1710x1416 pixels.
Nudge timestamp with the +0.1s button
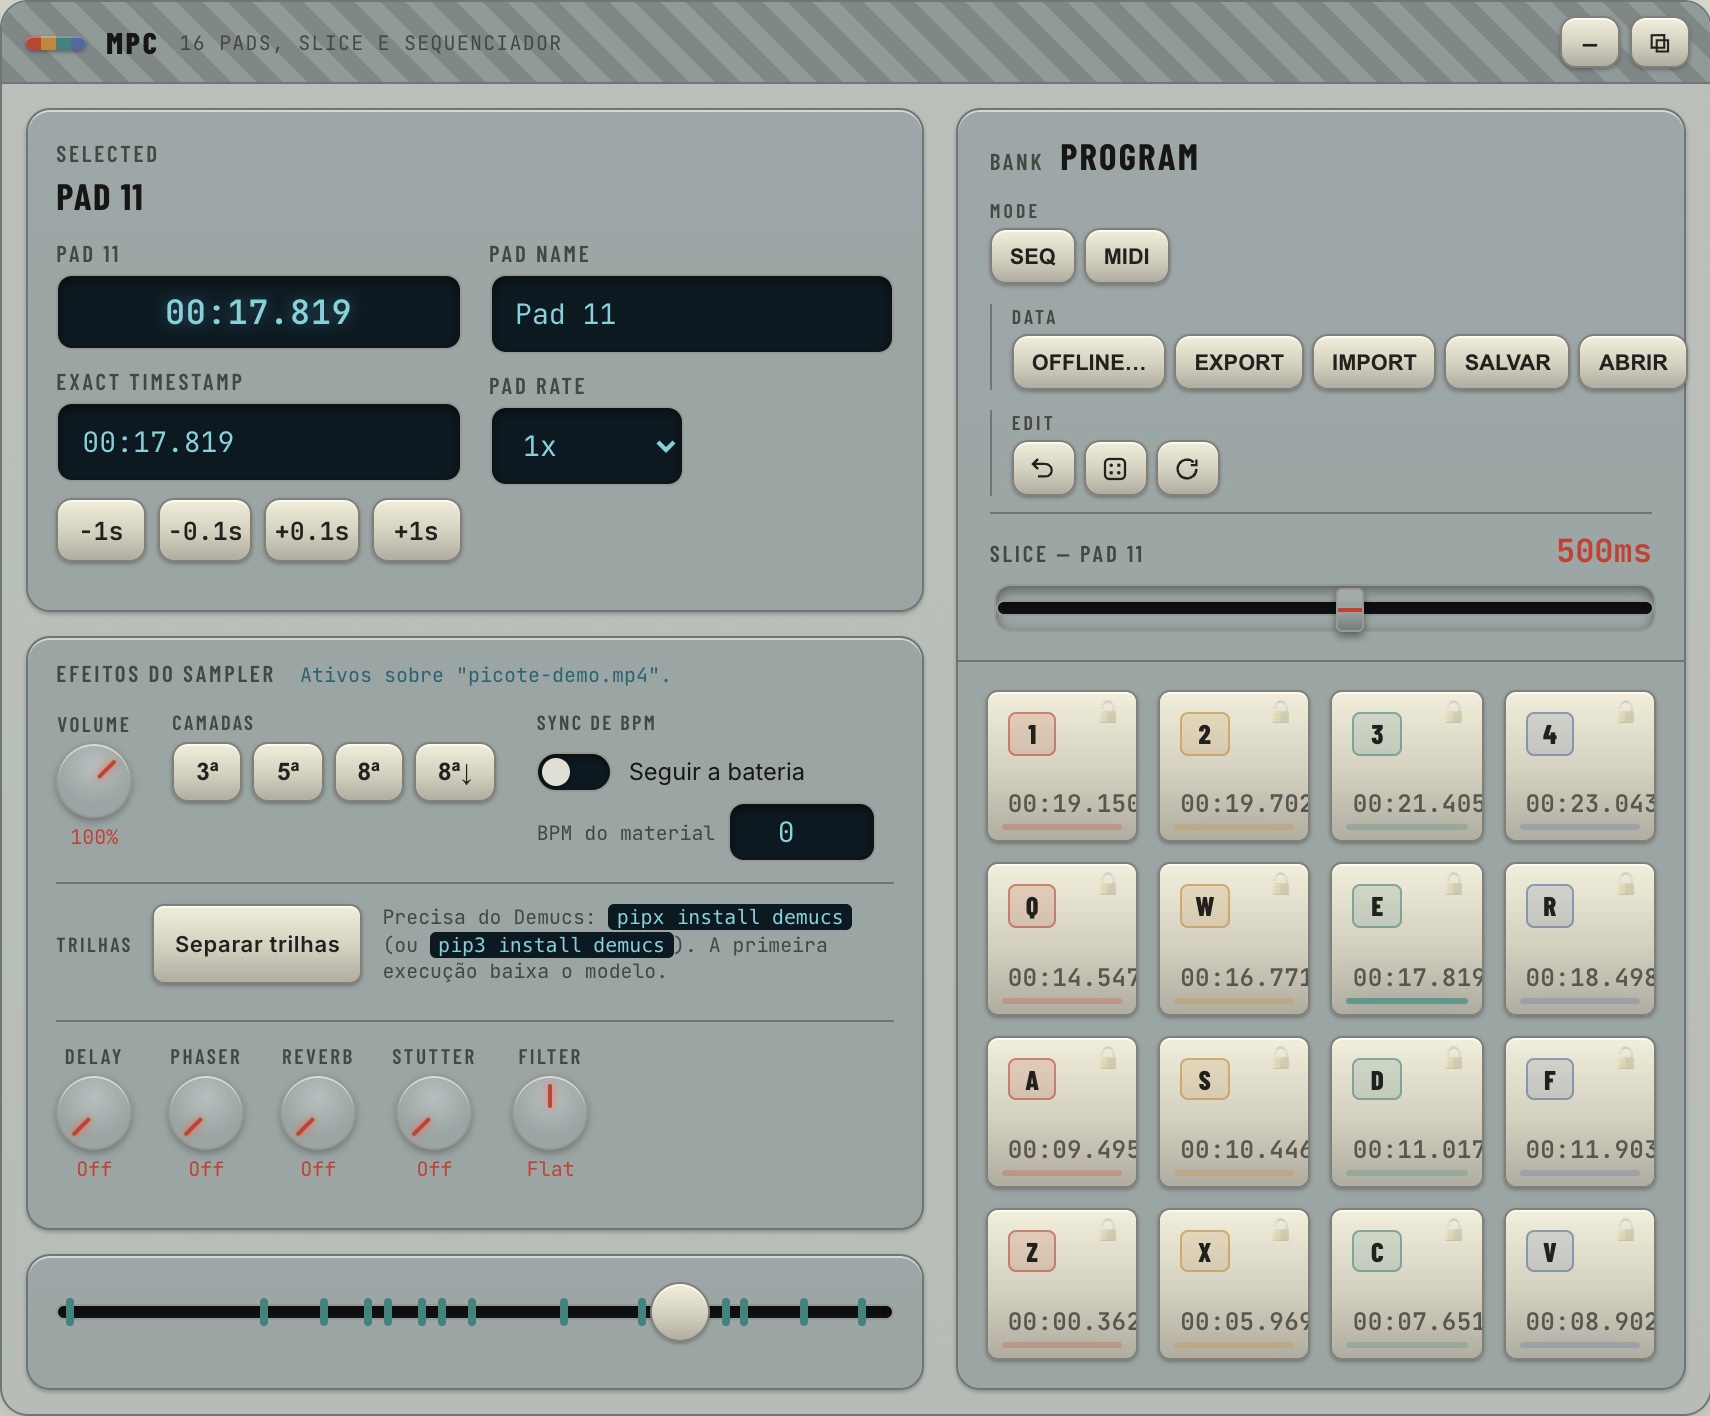click(x=312, y=531)
